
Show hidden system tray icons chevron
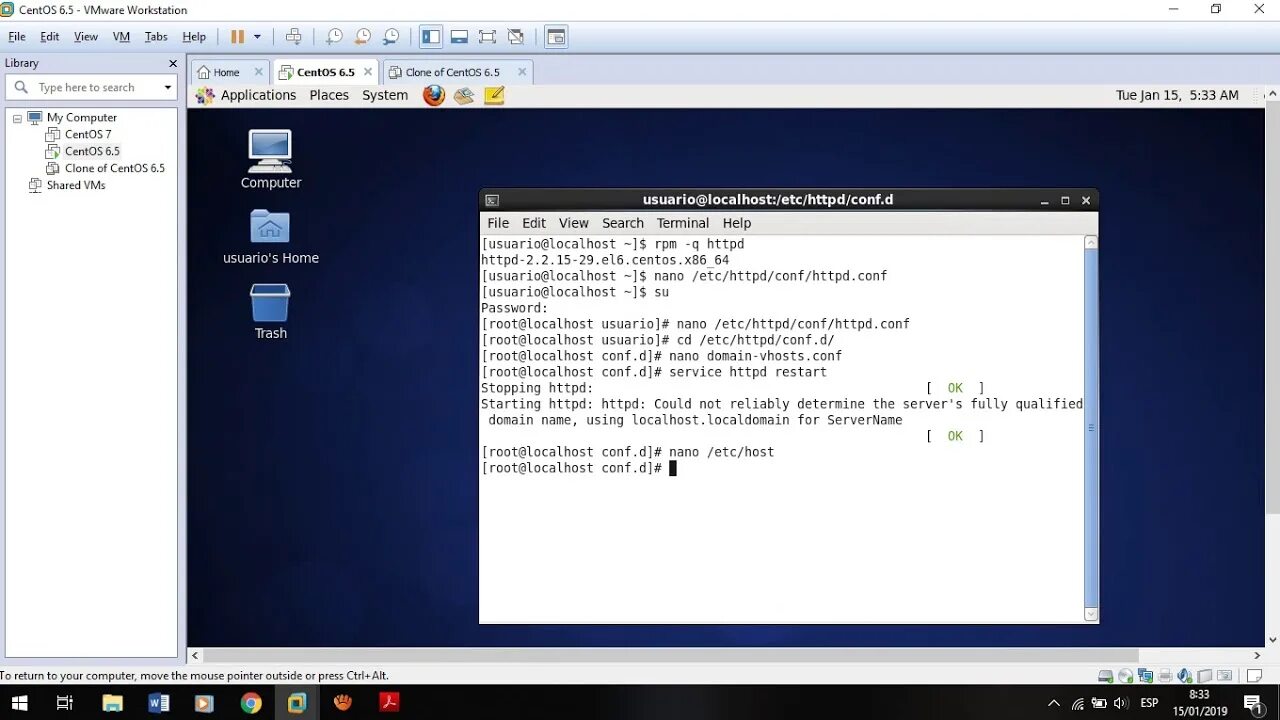coord(1054,703)
